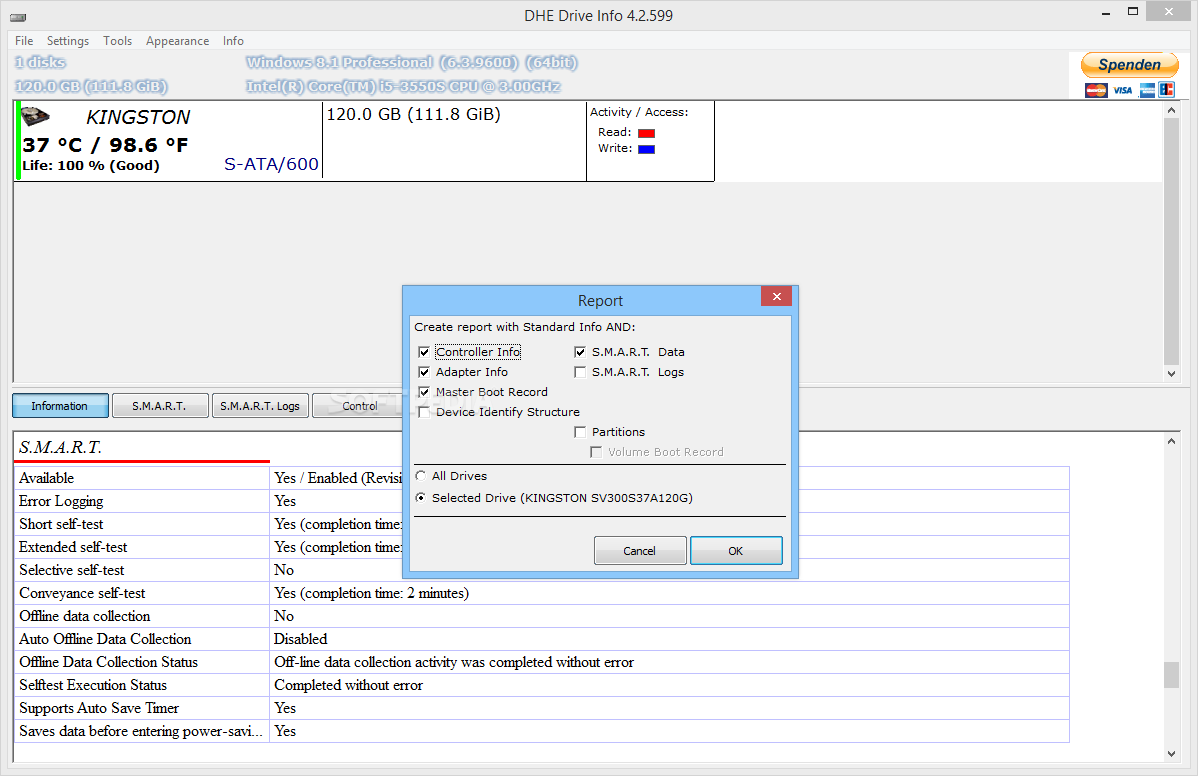Switch to the Information tab
This screenshot has width=1198, height=776.
pos(60,406)
